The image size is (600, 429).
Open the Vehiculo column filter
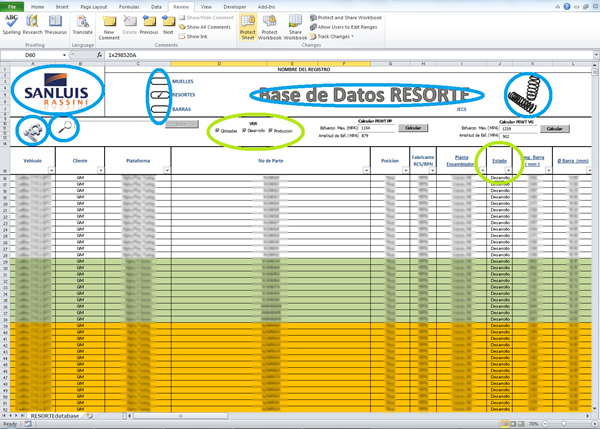click(51, 170)
